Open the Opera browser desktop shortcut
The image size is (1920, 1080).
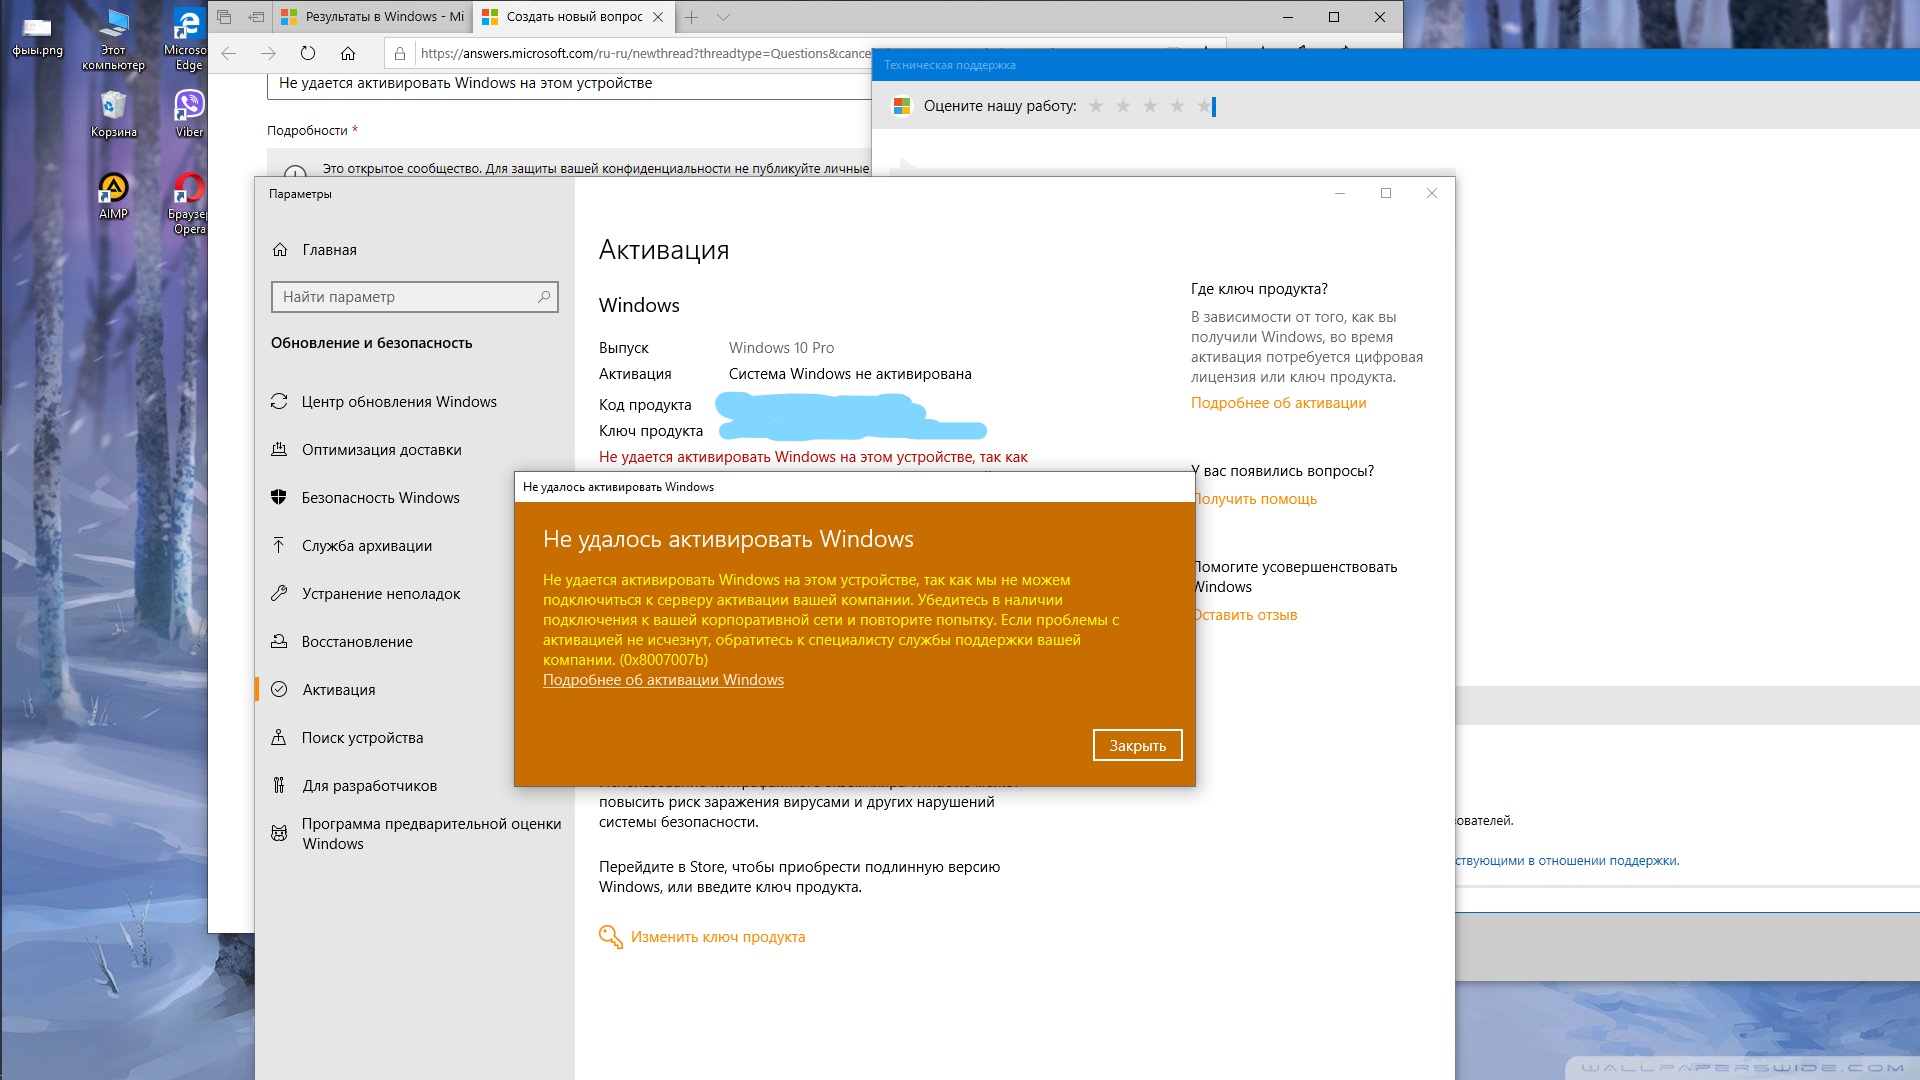[x=188, y=203]
